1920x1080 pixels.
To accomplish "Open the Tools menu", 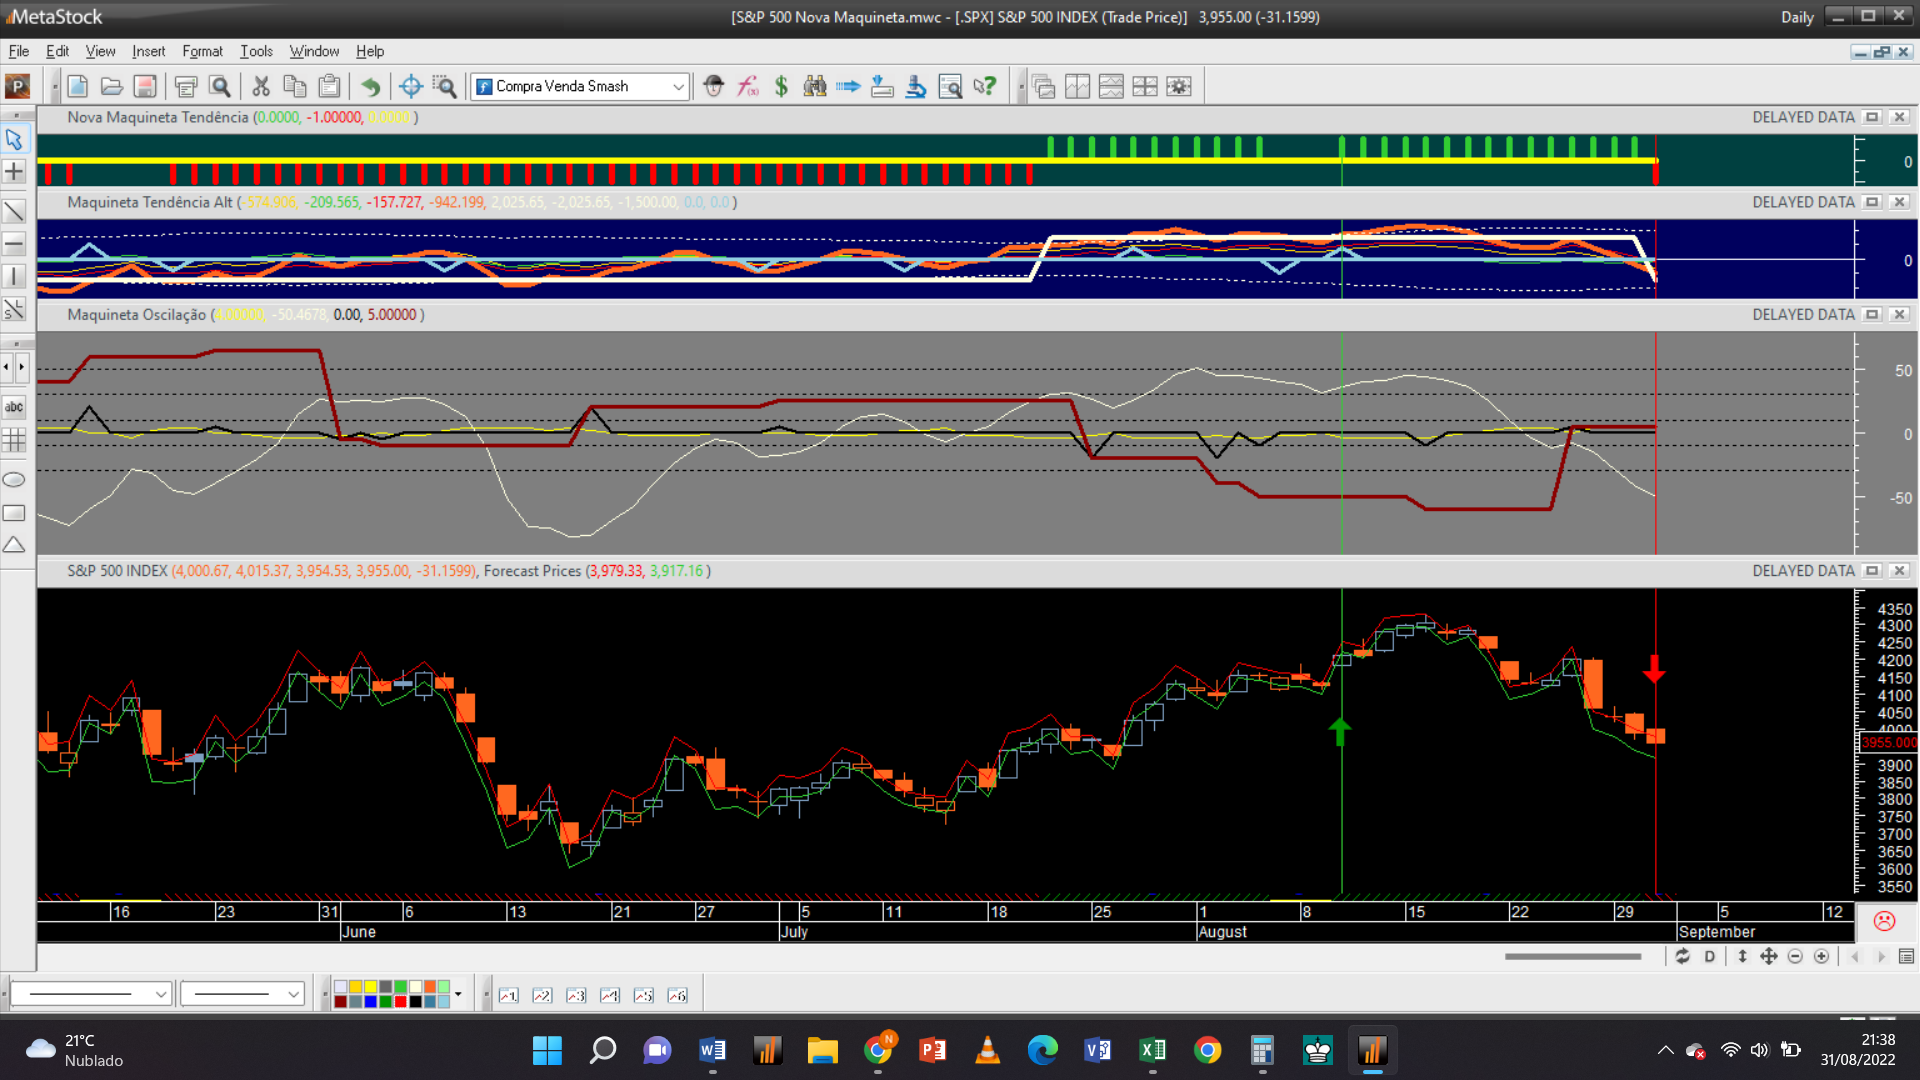I will [x=256, y=51].
